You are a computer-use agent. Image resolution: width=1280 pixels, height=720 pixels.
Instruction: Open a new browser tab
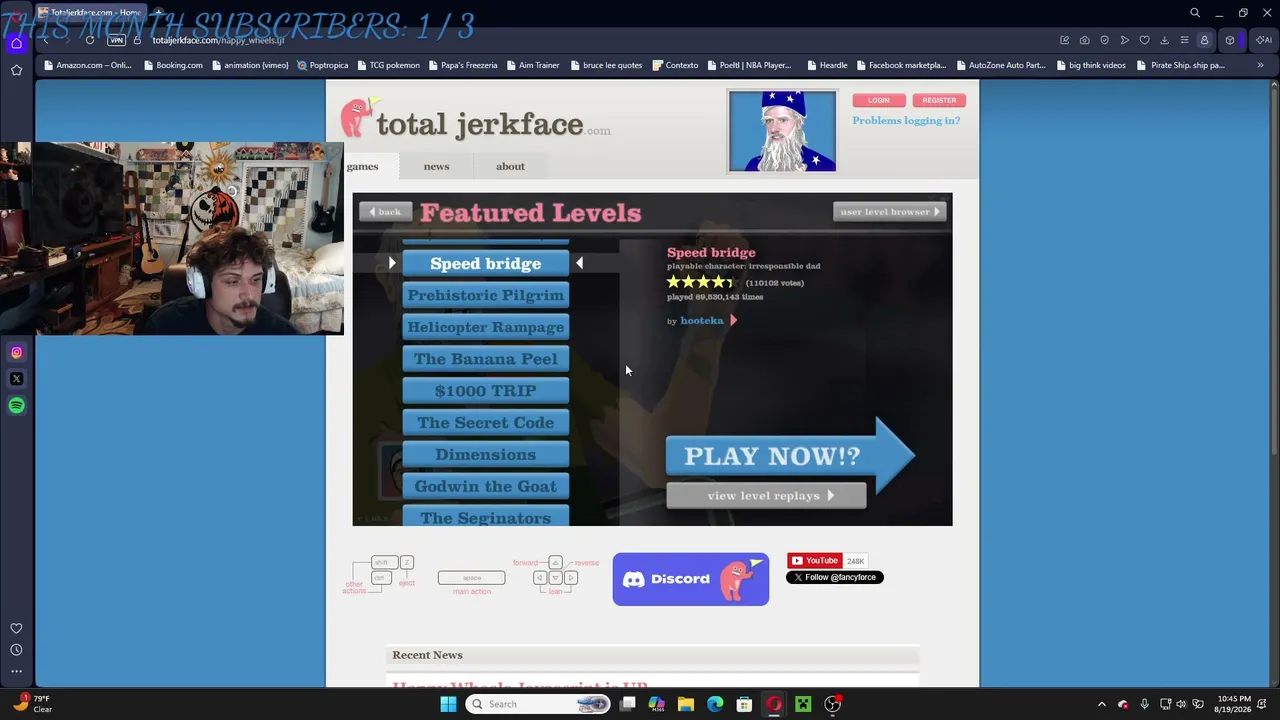pyautogui.click(x=158, y=13)
